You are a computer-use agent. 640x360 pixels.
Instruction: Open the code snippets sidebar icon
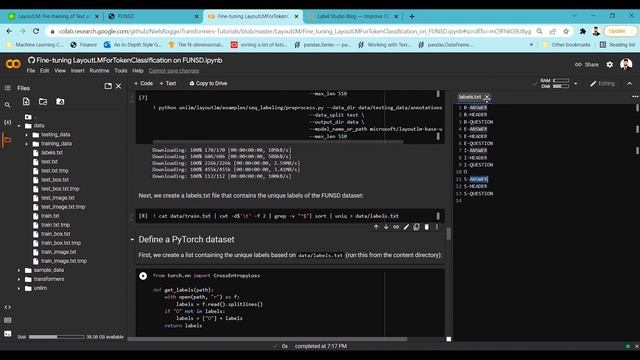coord(7,307)
